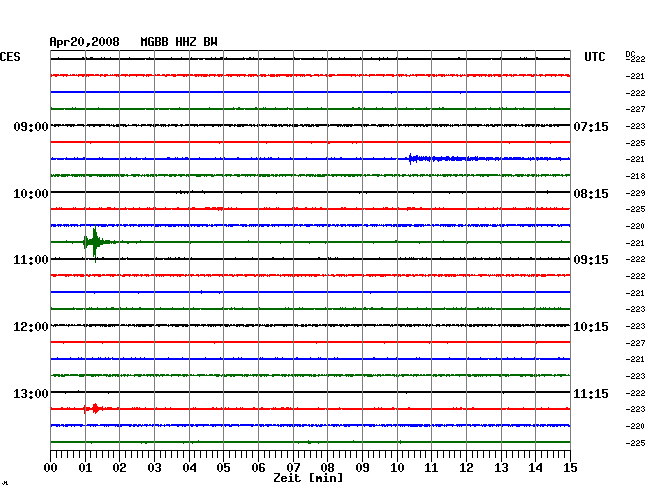
Task: Select minute 10 on the time axis
Action: 397,468
